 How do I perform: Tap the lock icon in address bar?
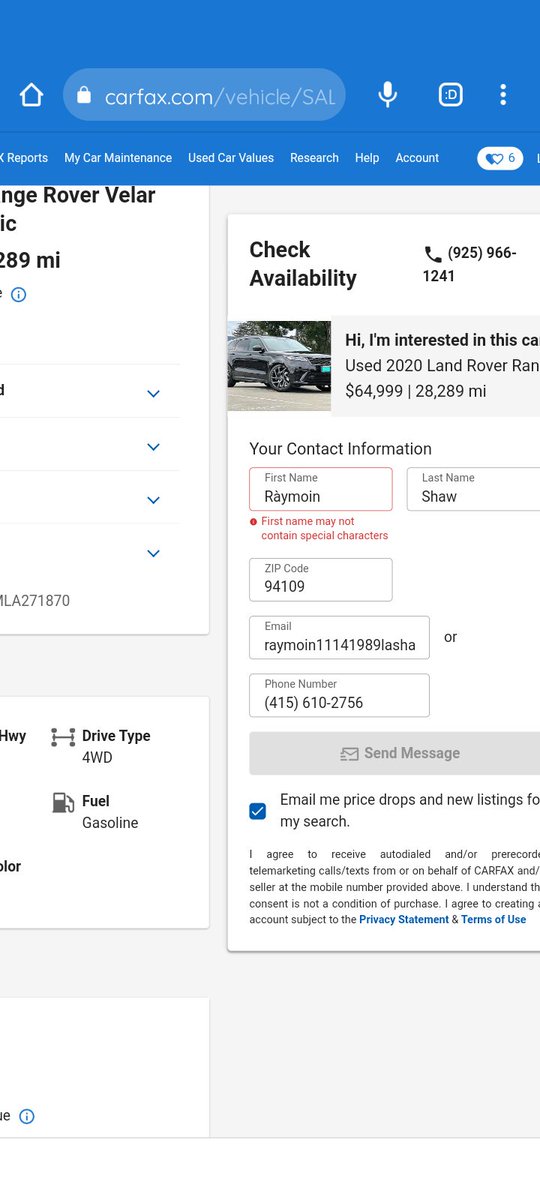coord(84,95)
